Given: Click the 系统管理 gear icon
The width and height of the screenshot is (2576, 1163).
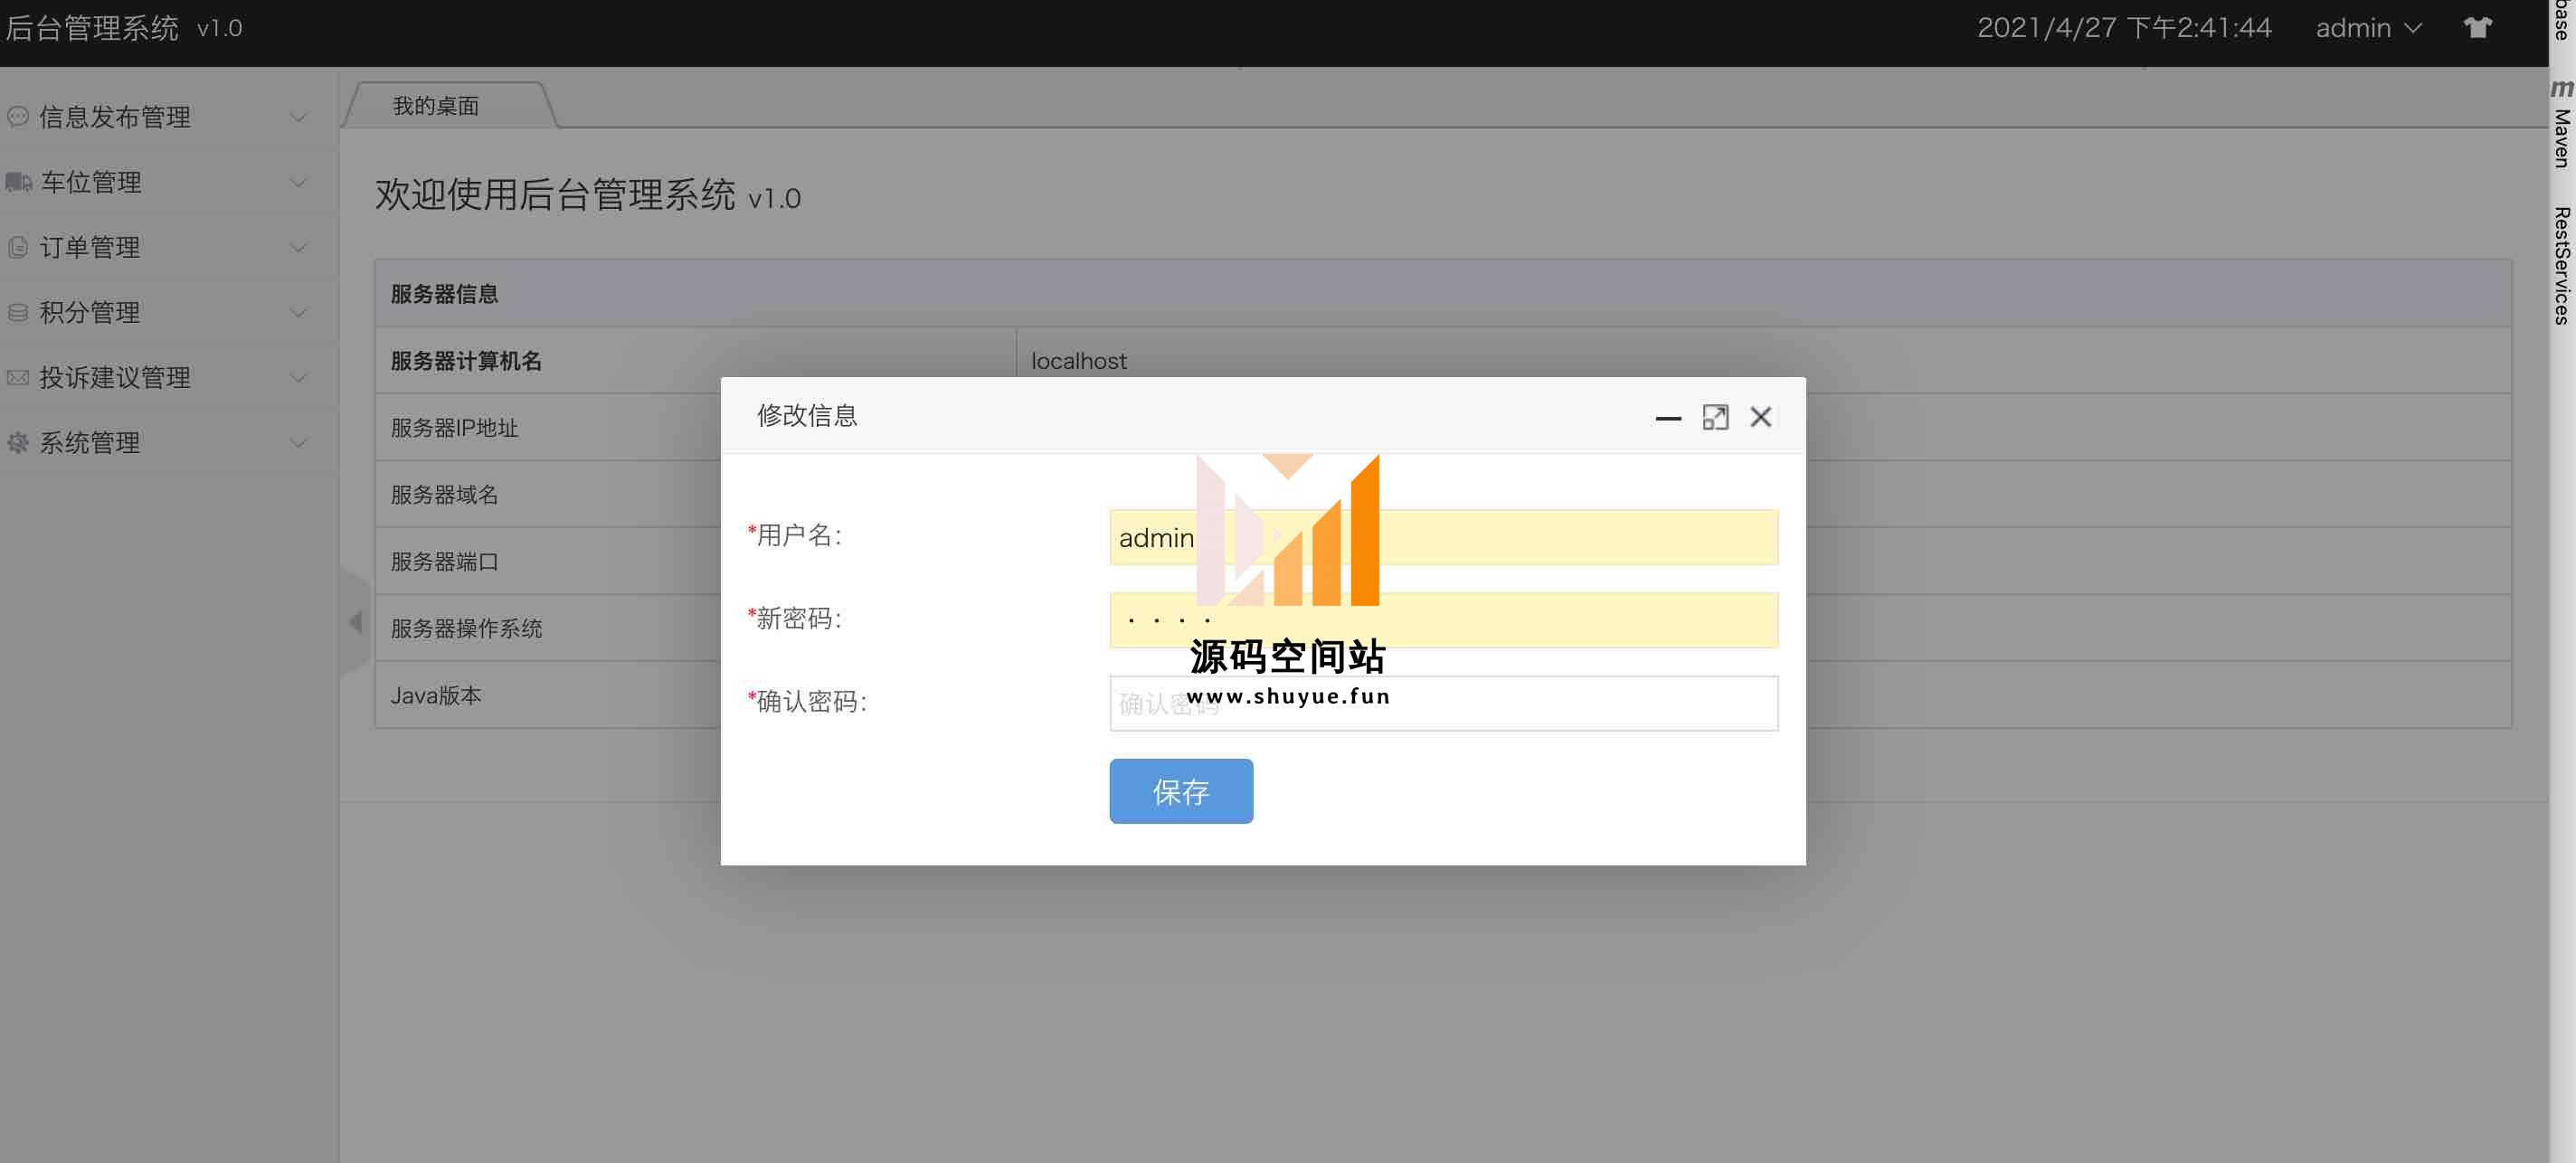Looking at the screenshot, I should tap(18, 442).
